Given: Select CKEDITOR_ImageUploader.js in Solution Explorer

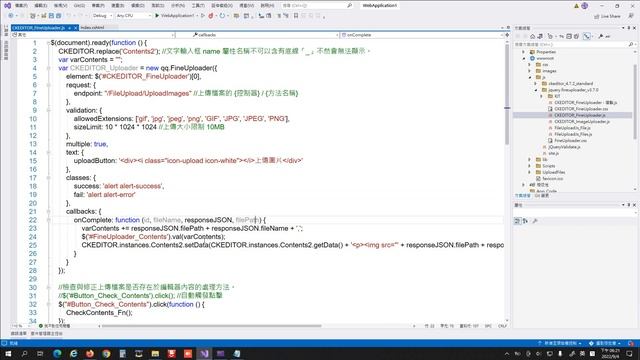Looking at the screenshot, I should 581,122.
